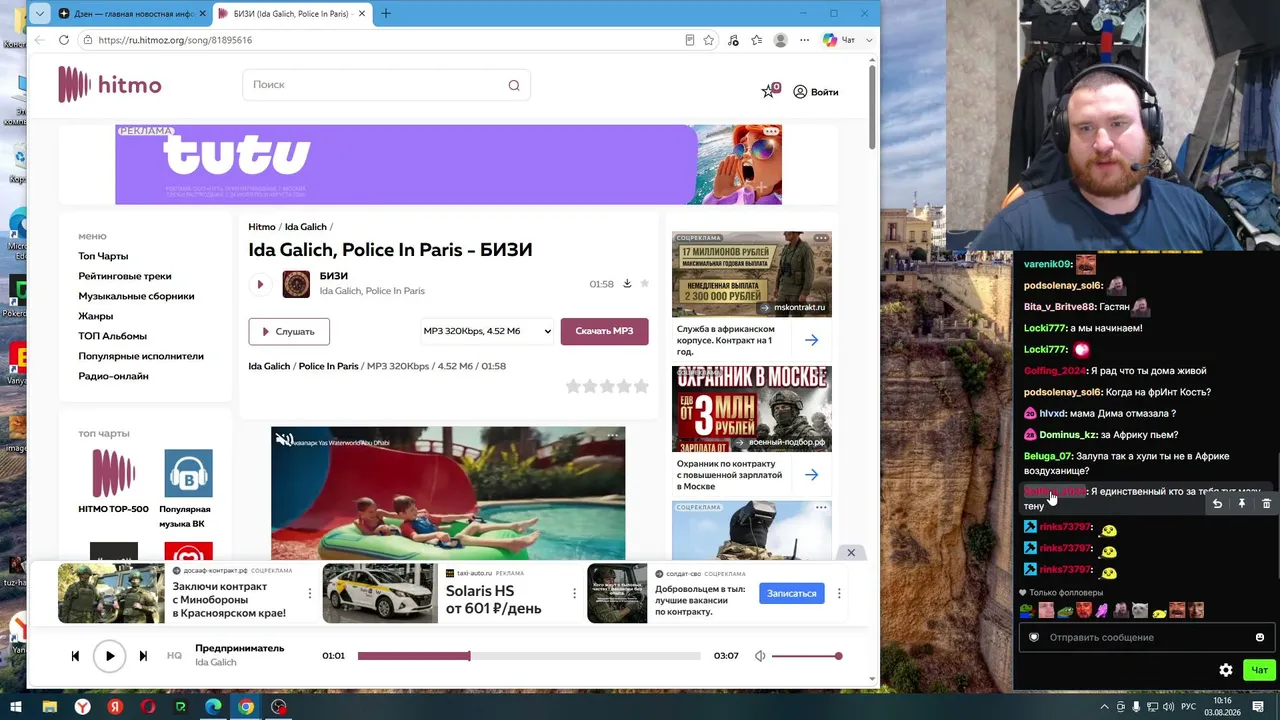Open the Топ Чарты menu item
The width and height of the screenshot is (1280, 720).
pyautogui.click(x=103, y=256)
